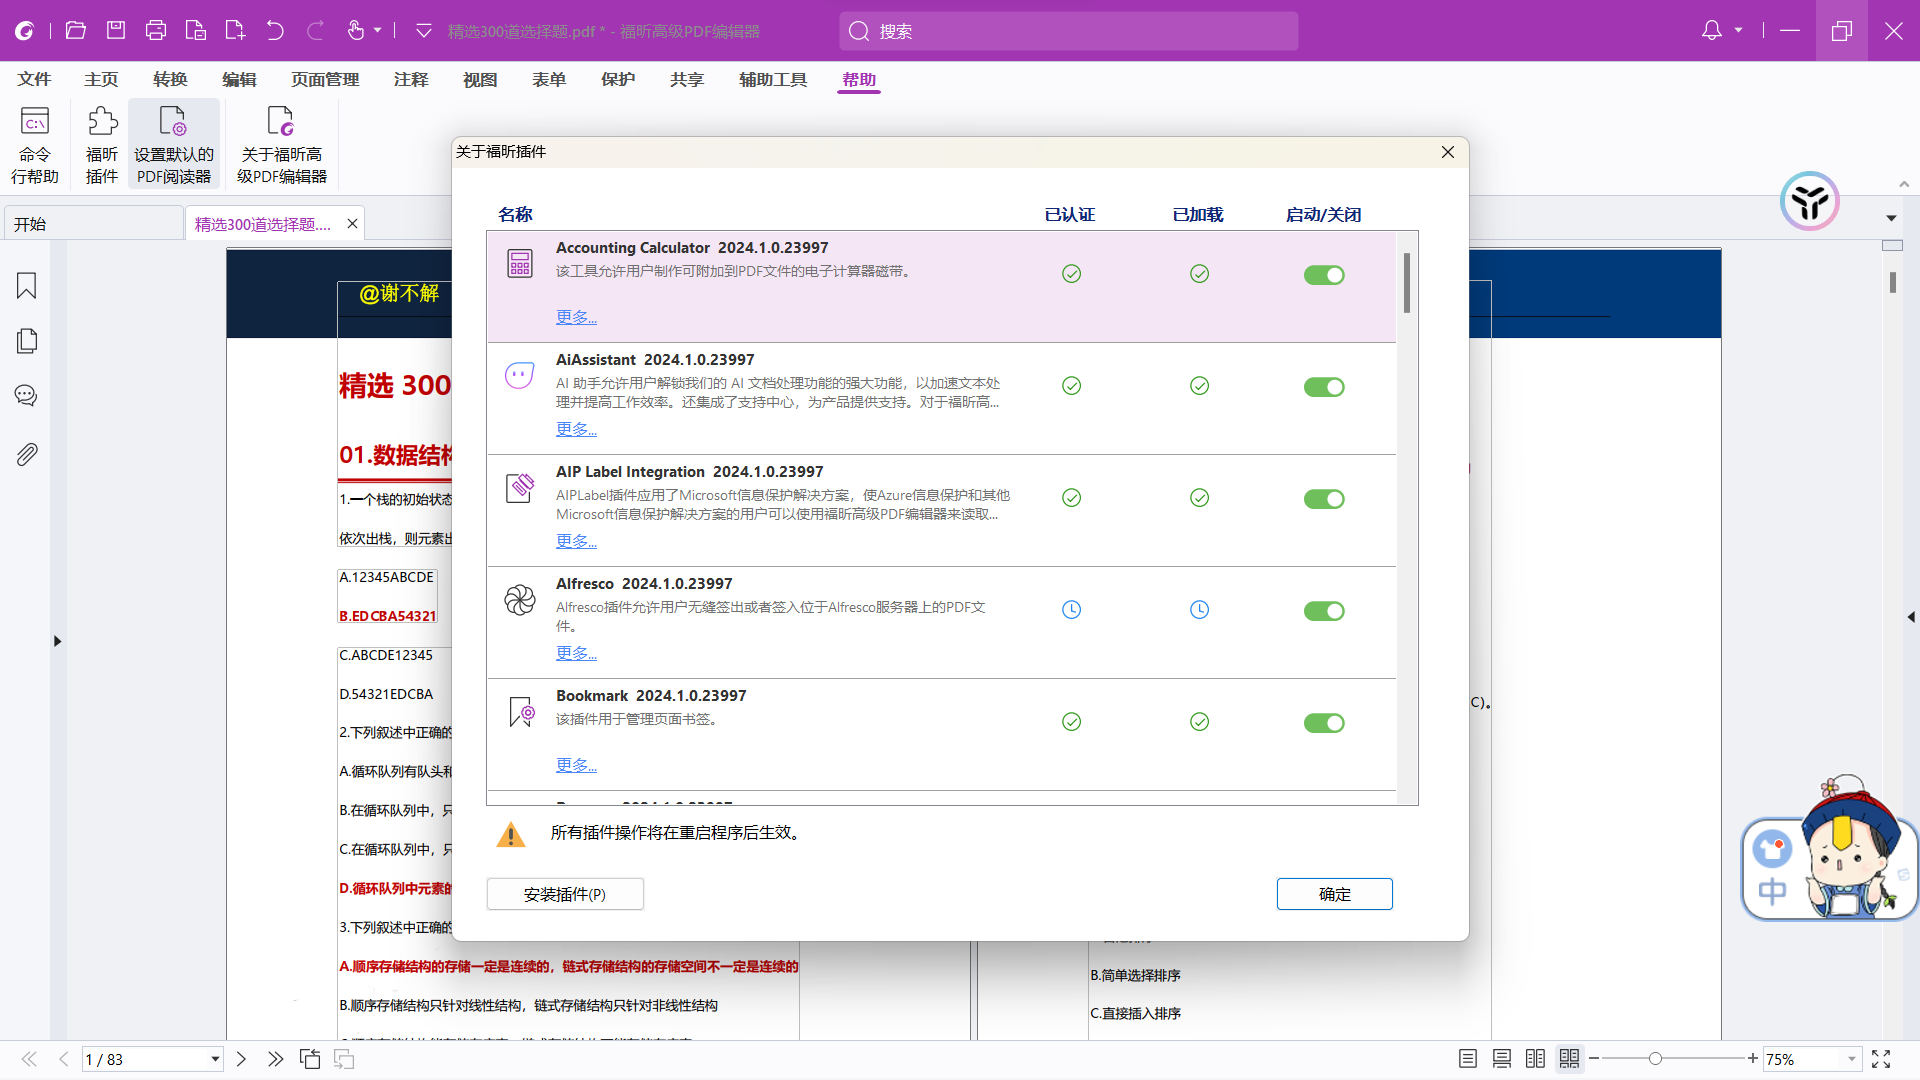
Task: Click zoom out minus button
Action: click(1594, 1058)
